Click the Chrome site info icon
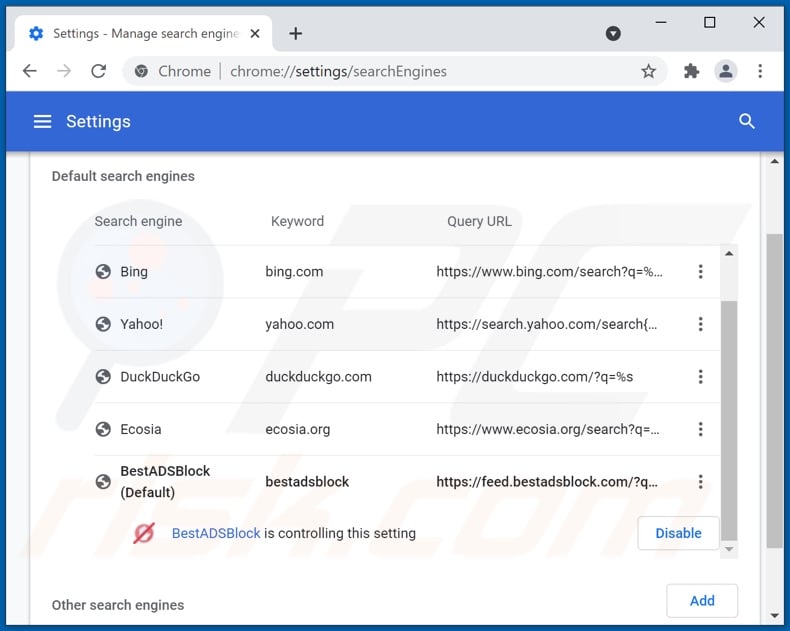The image size is (790, 631). pyautogui.click(x=141, y=71)
